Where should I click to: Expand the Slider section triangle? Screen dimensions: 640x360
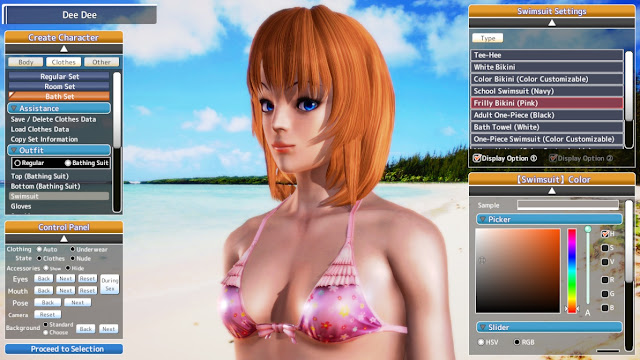tap(483, 327)
